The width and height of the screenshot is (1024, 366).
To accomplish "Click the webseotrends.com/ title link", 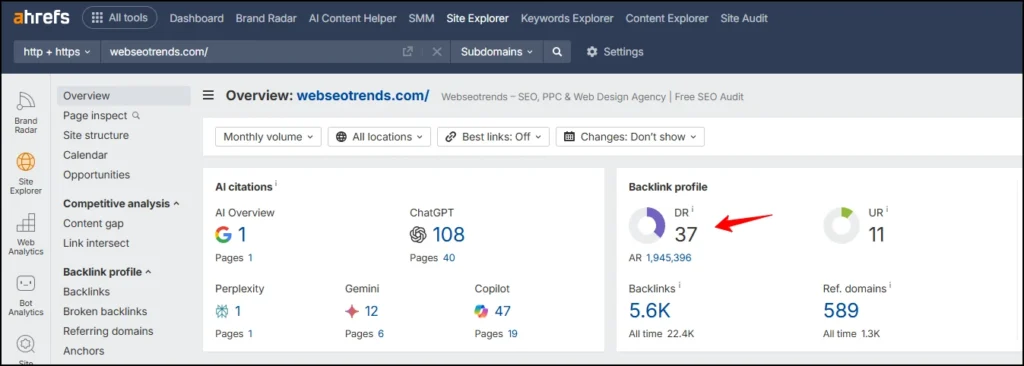I will click(x=363, y=96).
